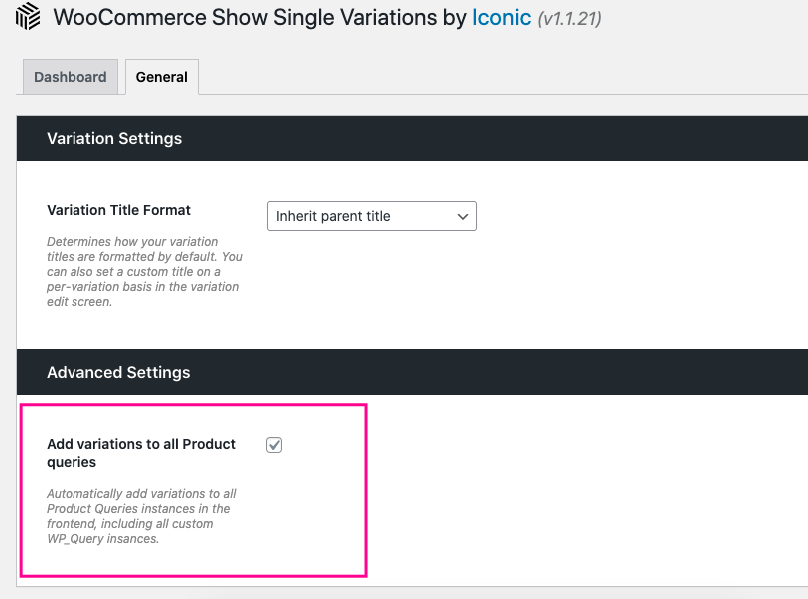The height and width of the screenshot is (599, 808).
Task: Click the 'WP_Query insances' line of help text
Action: click(102, 539)
